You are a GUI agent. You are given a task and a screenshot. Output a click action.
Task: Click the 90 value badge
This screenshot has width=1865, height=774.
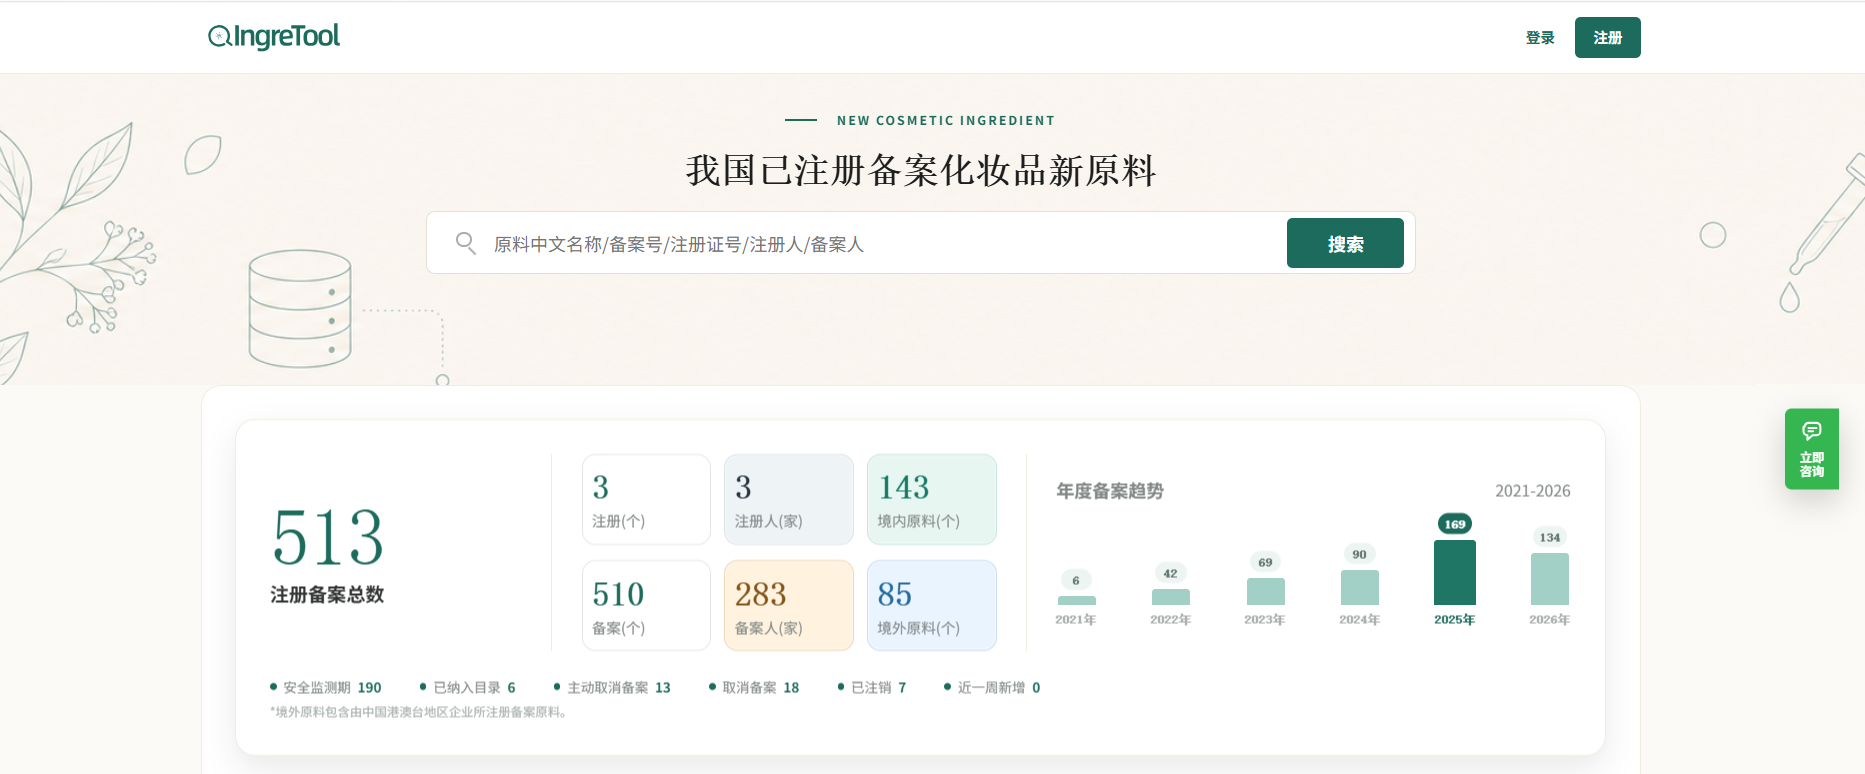1360,554
